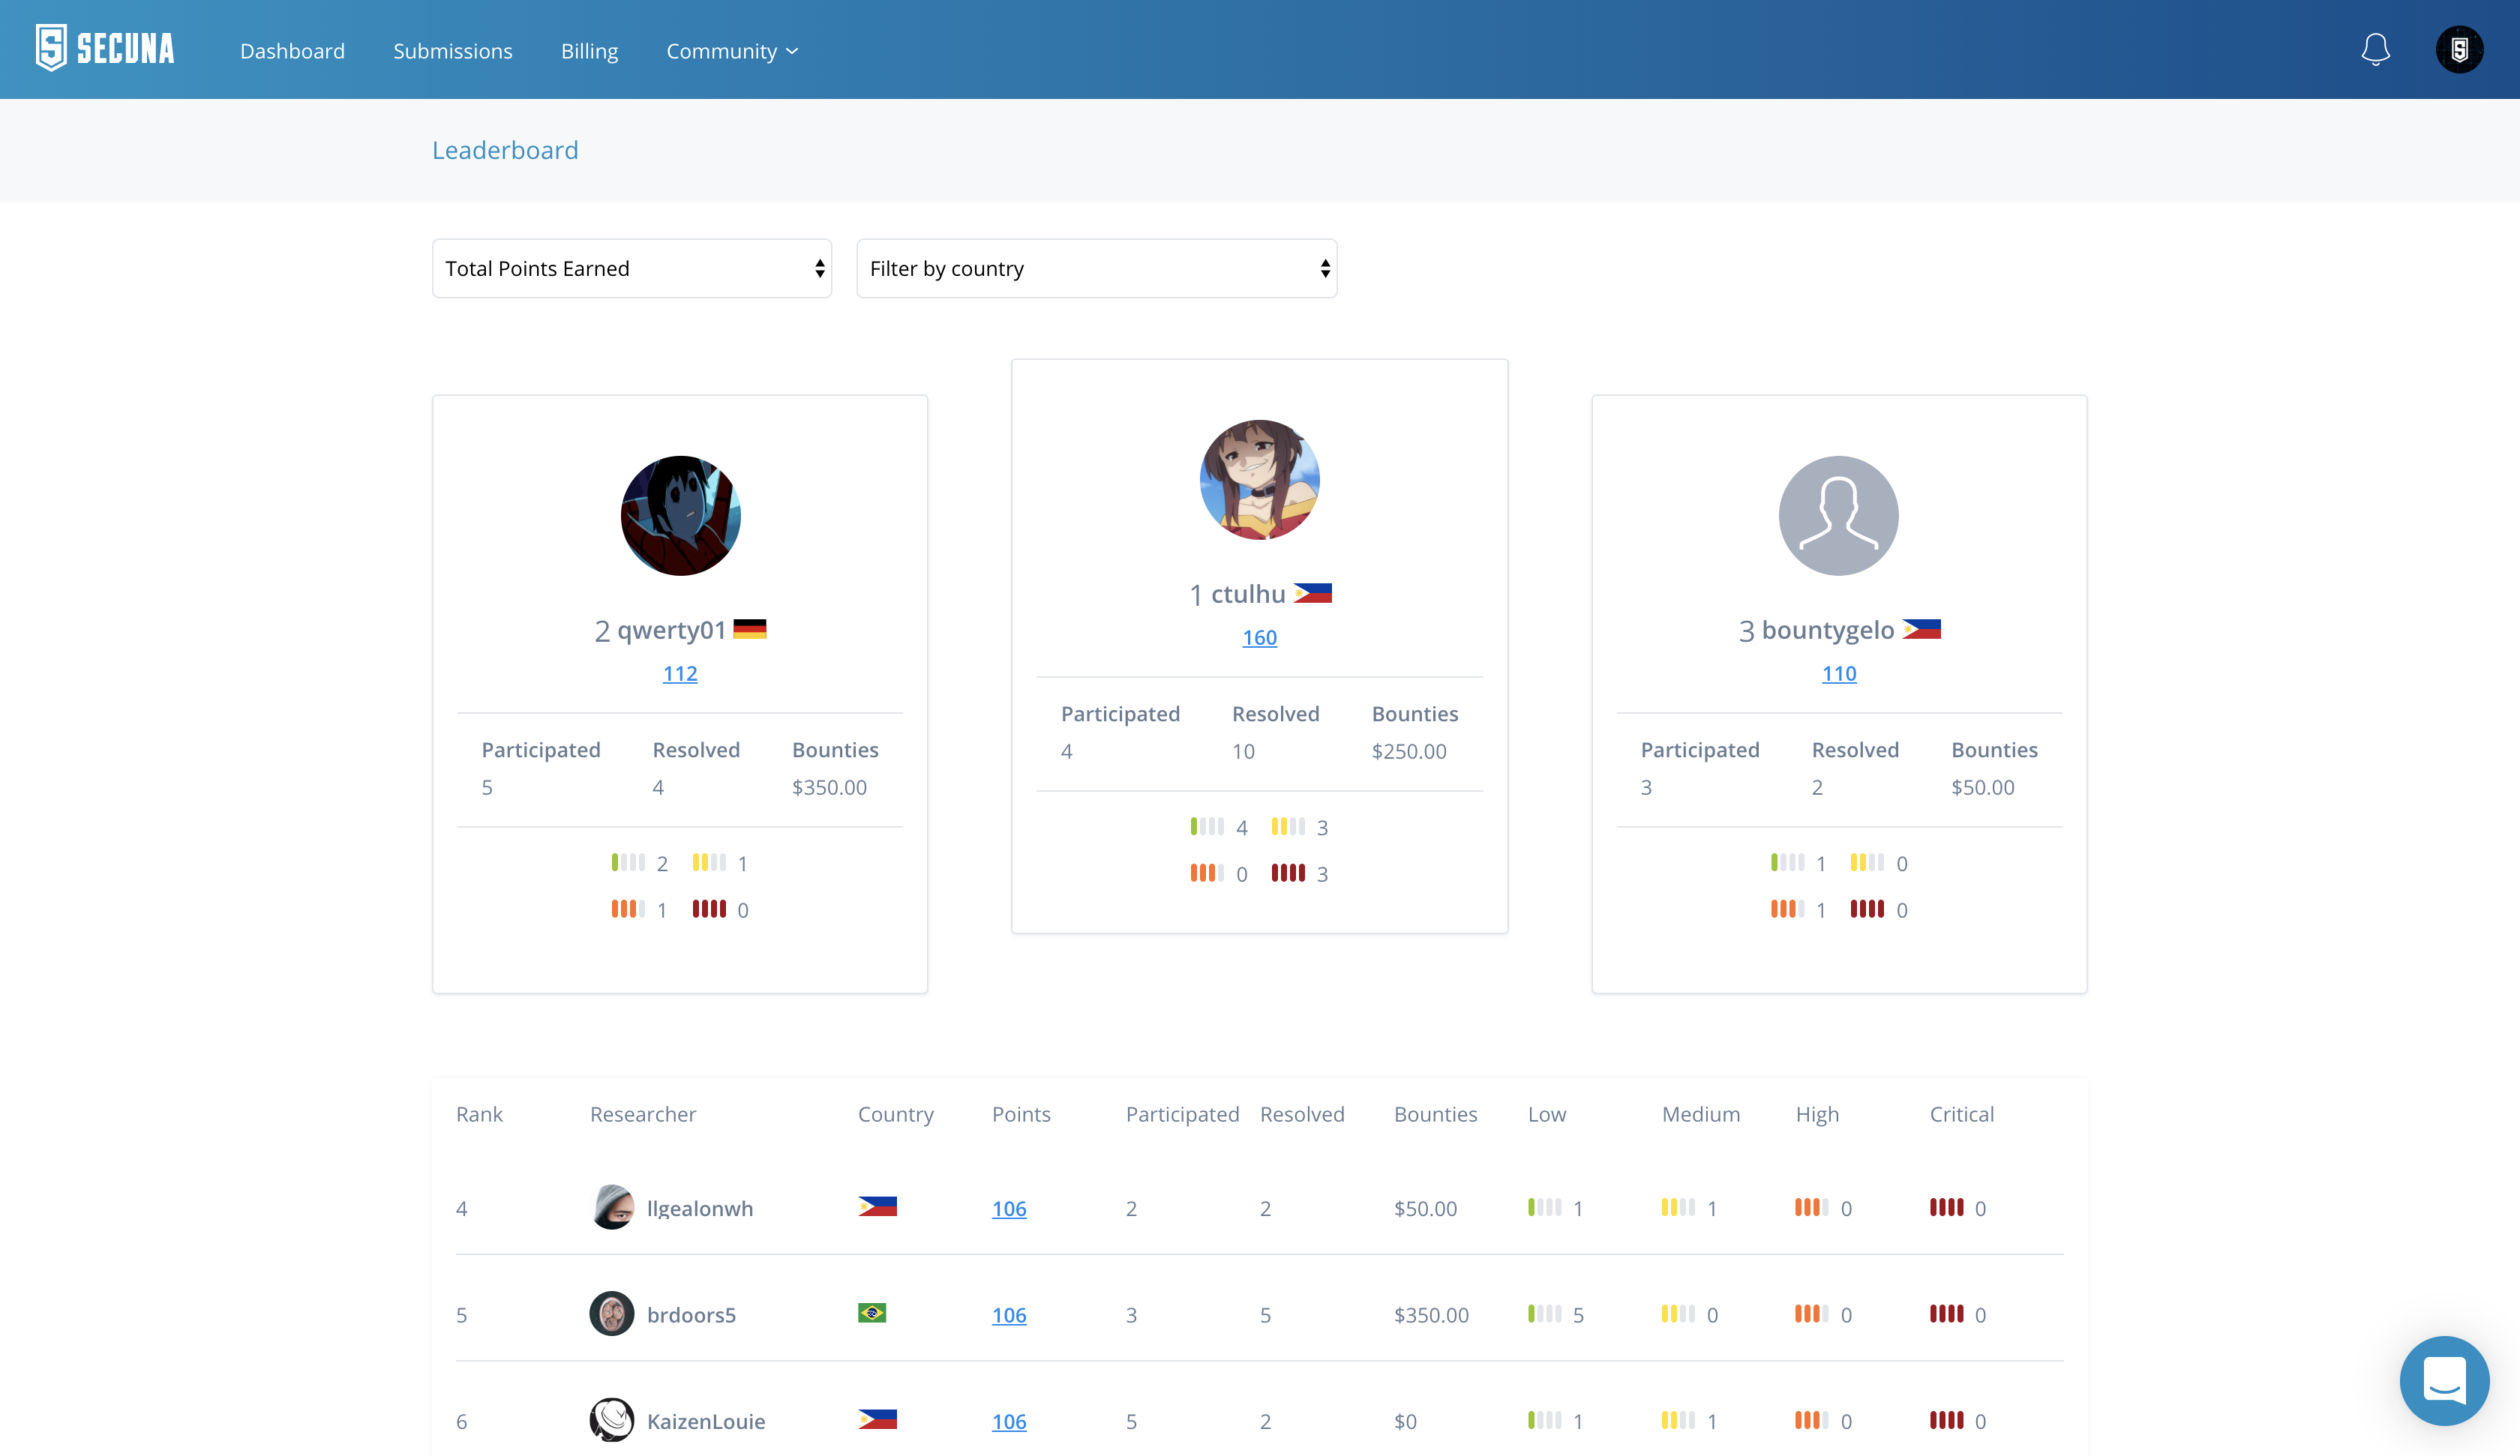Go to the Dashboard tab
2520x1456 pixels.
point(292,51)
